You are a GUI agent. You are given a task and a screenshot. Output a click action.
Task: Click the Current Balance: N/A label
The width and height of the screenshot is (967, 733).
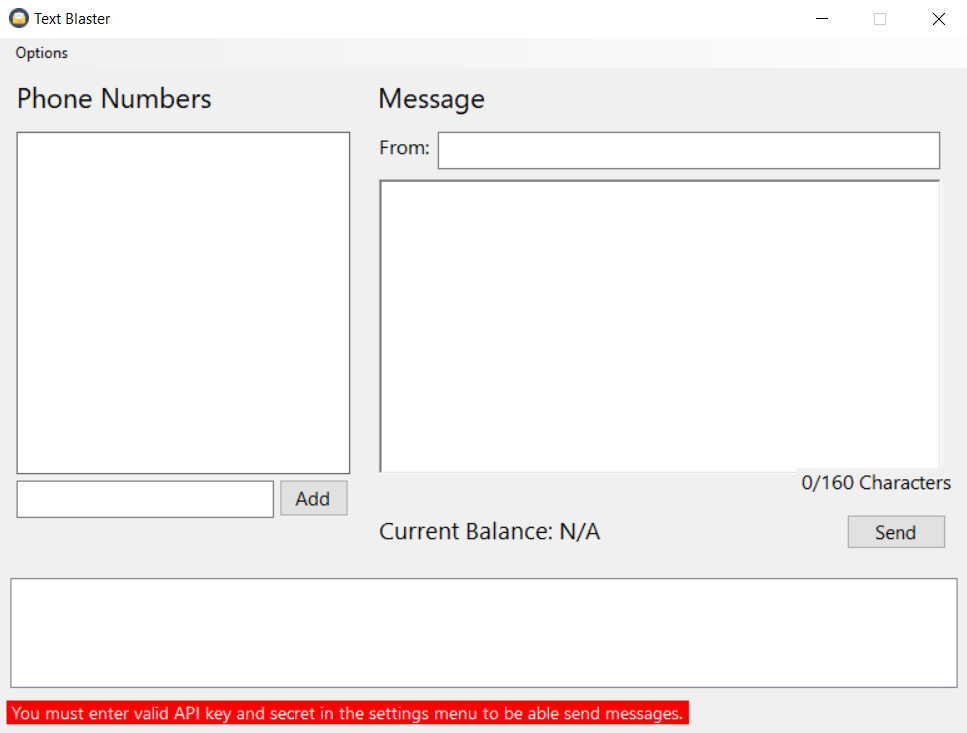(x=489, y=531)
